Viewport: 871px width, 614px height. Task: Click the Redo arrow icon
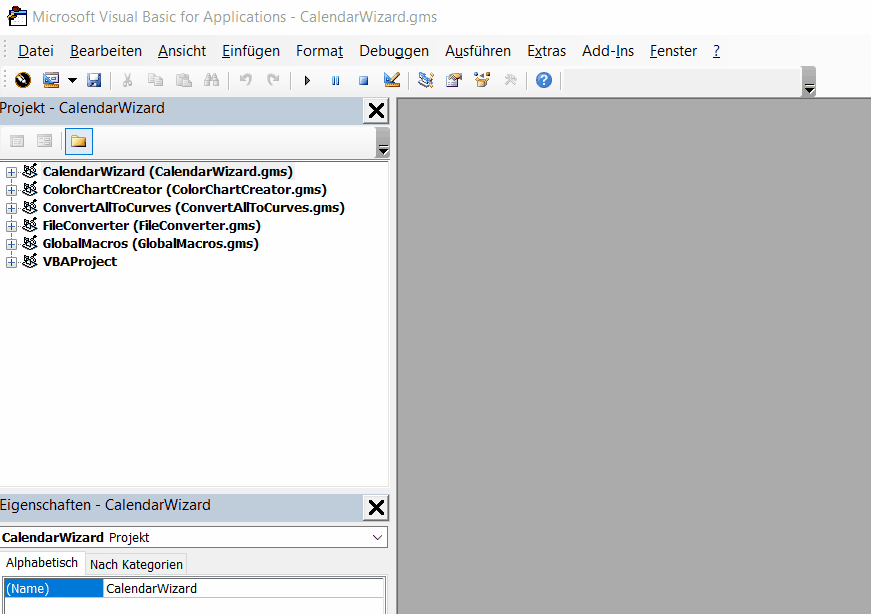pyautogui.click(x=273, y=80)
